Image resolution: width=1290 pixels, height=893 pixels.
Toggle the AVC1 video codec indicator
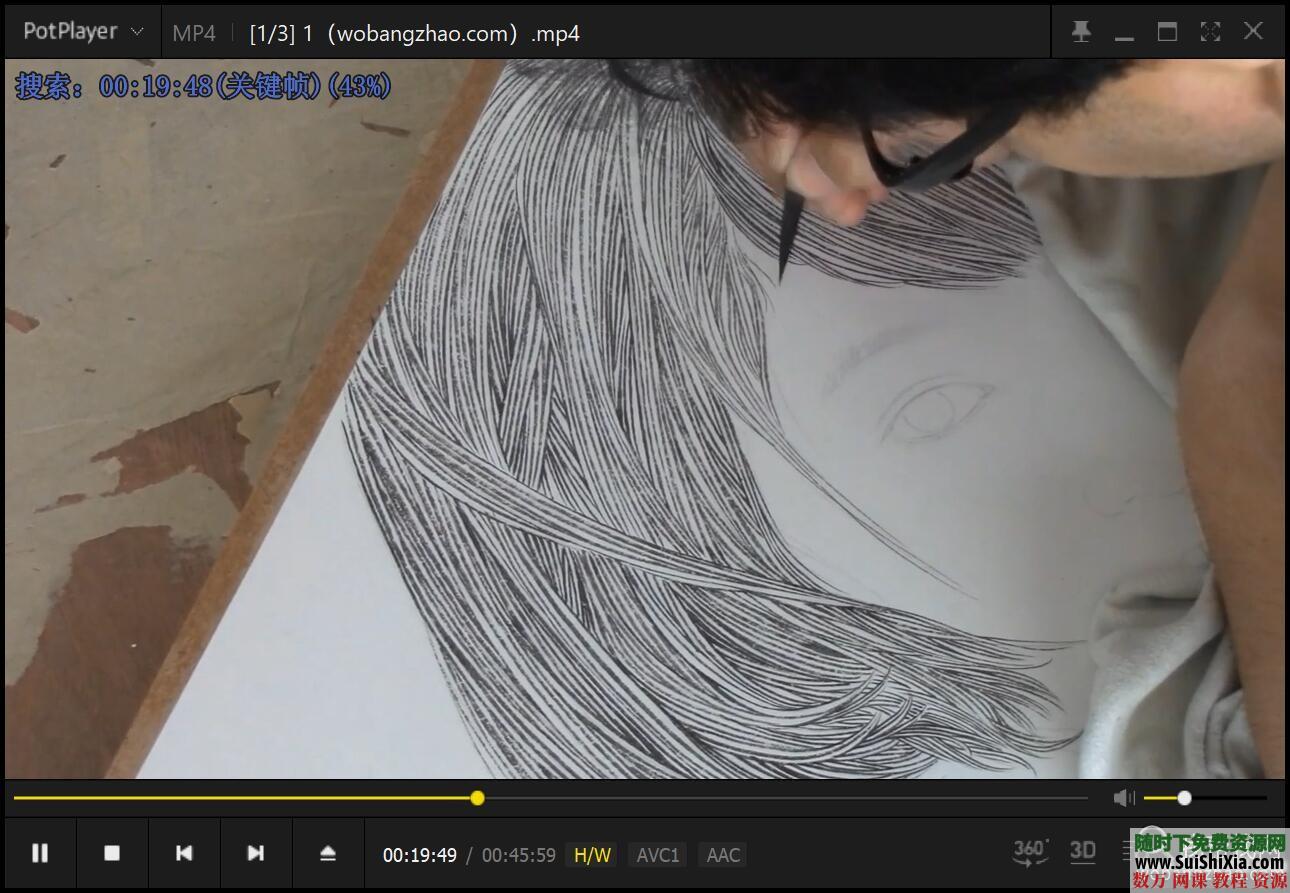[657, 855]
